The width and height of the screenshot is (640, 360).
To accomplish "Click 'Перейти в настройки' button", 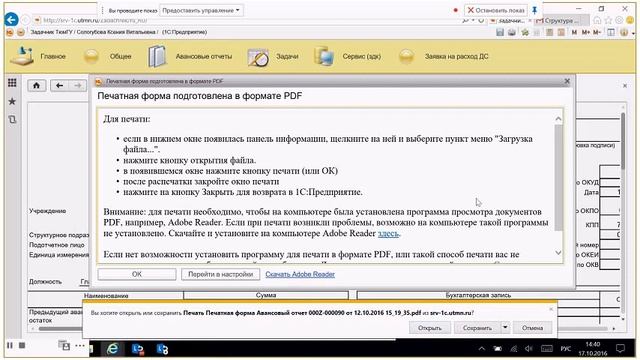I will tap(220, 274).
